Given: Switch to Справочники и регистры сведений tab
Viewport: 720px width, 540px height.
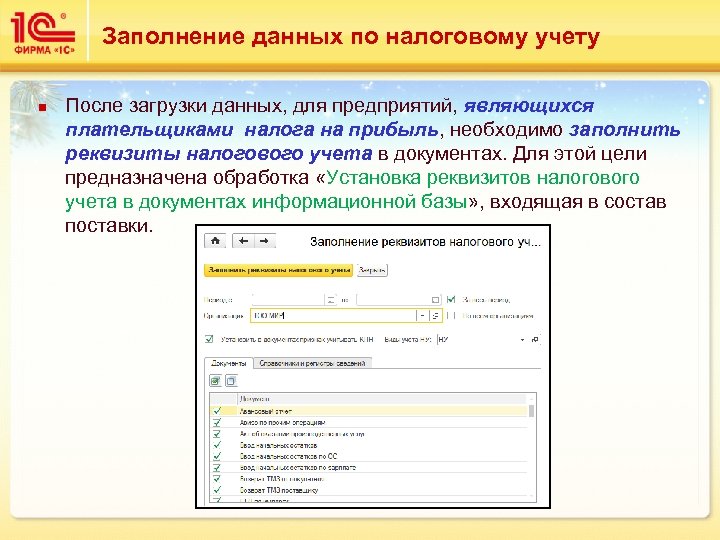Looking at the screenshot, I should tap(312, 363).
